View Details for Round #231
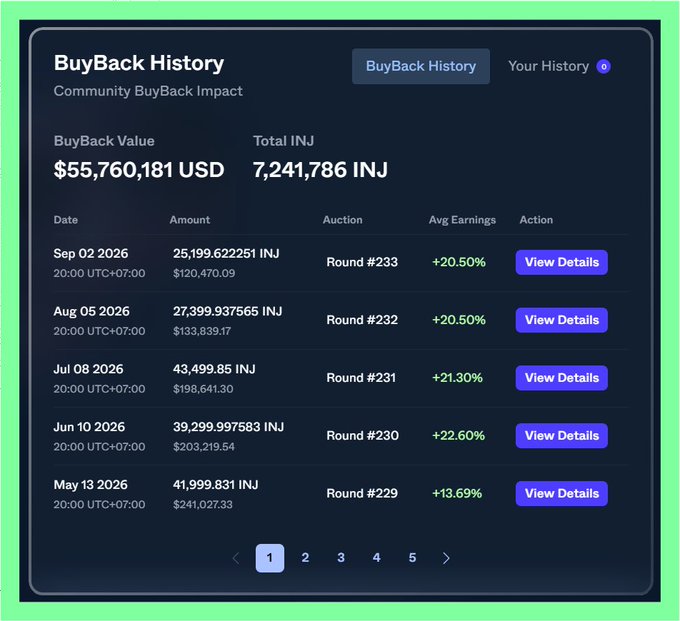The image size is (680, 621). point(562,378)
